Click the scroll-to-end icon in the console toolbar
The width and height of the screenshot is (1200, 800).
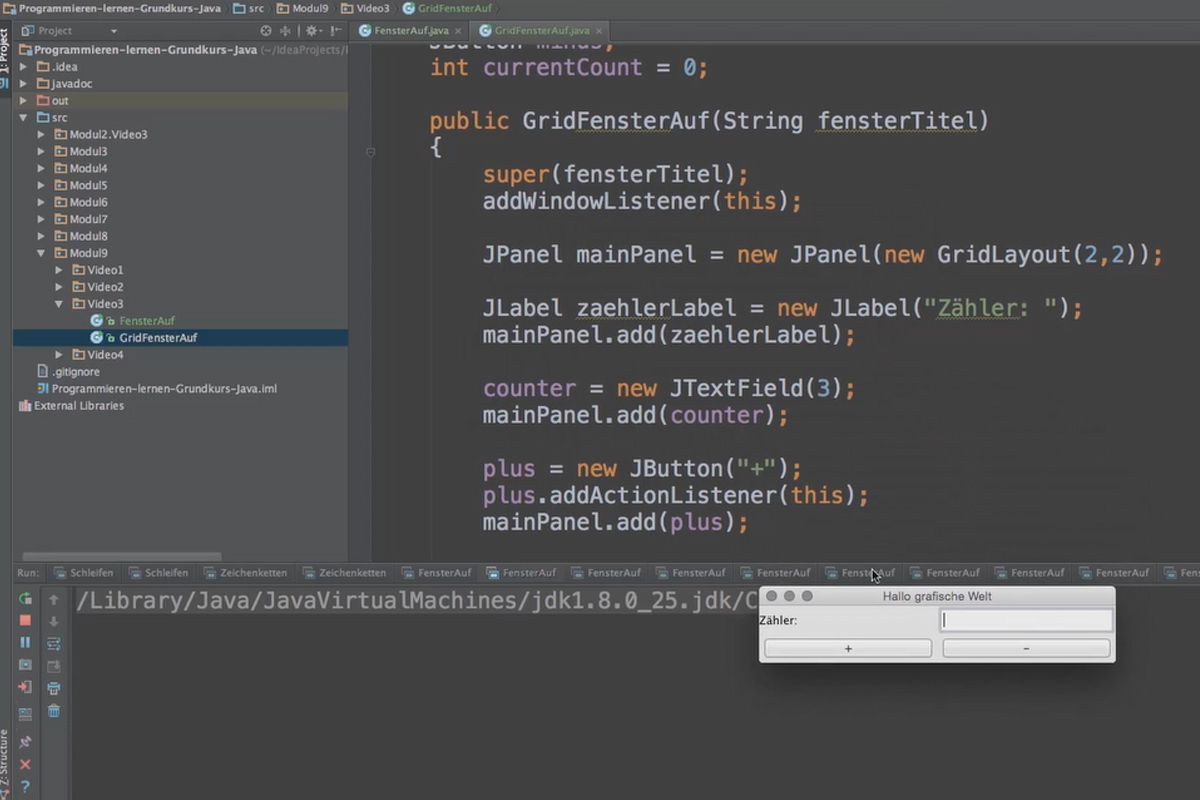tap(54, 665)
